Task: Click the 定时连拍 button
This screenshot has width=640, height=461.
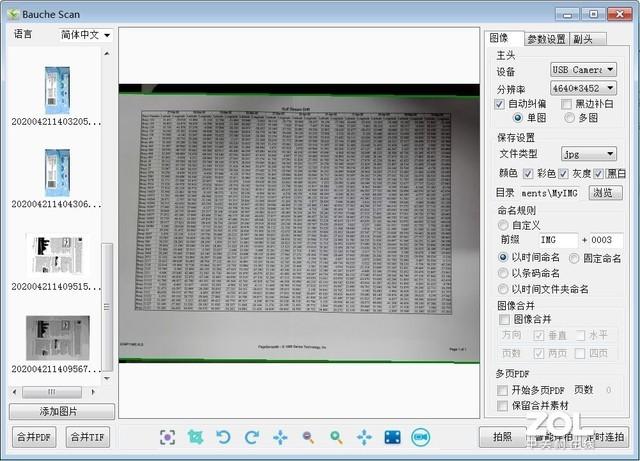Action: [607, 437]
